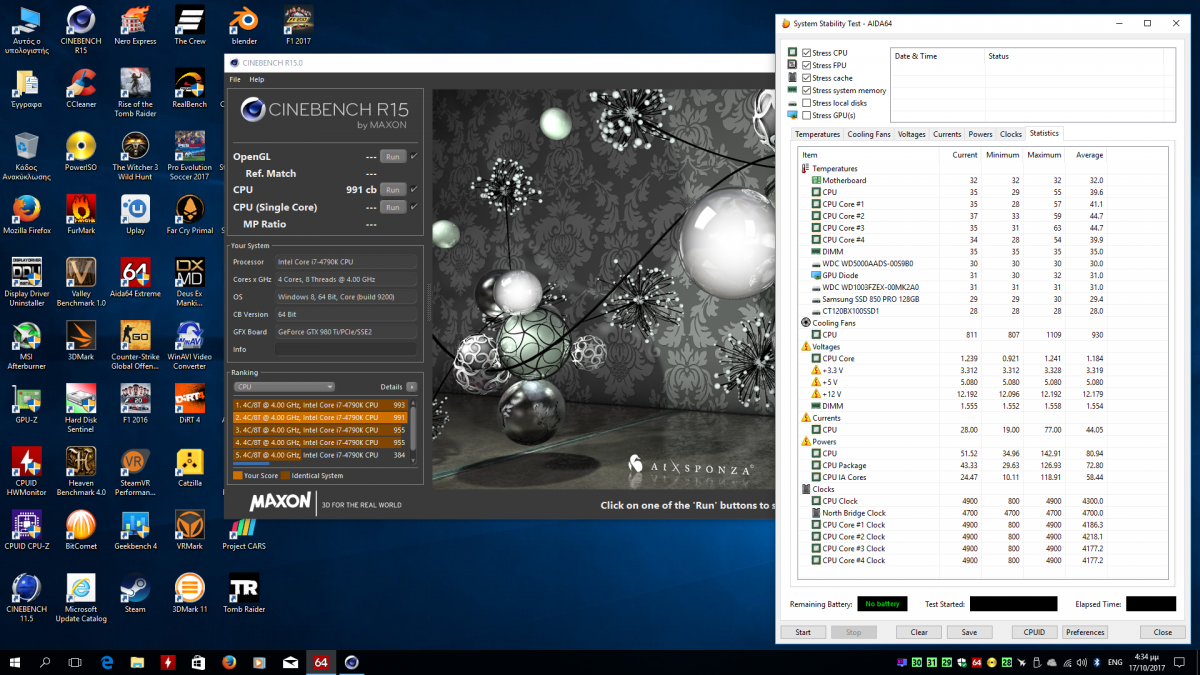Viewport: 1200px width, 675px height.
Task: Open AIDA64 Preferences
Action: click(x=1085, y=632)
